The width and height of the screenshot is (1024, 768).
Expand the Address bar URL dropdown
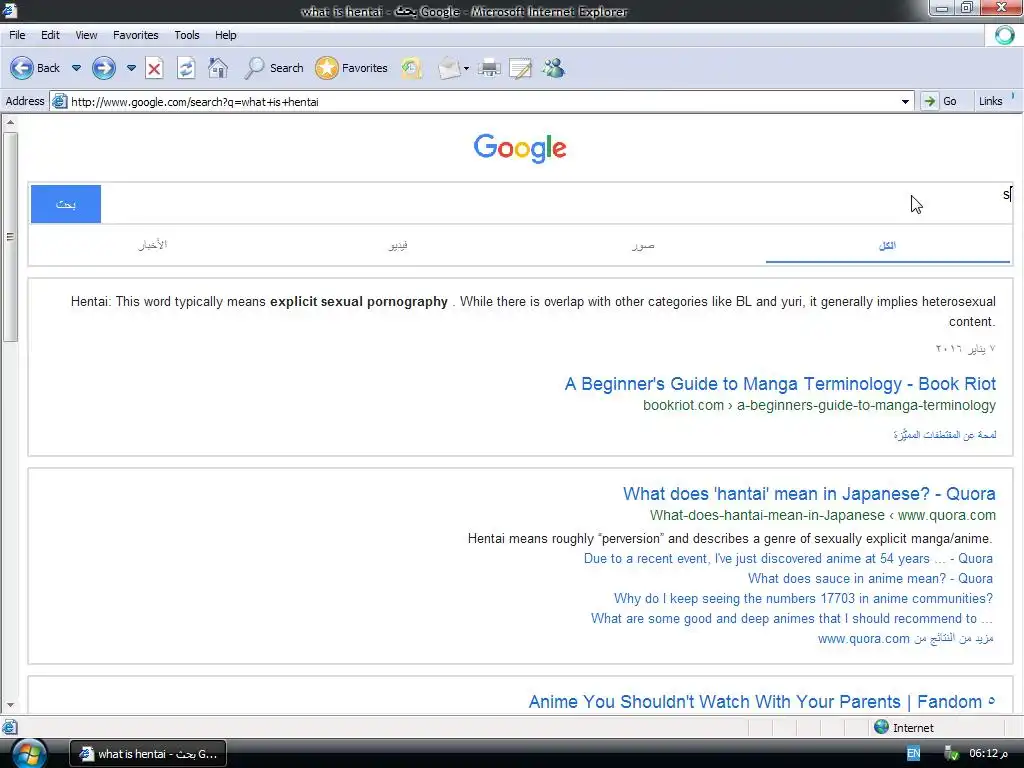pyautogui.click(x=905, y=101)
